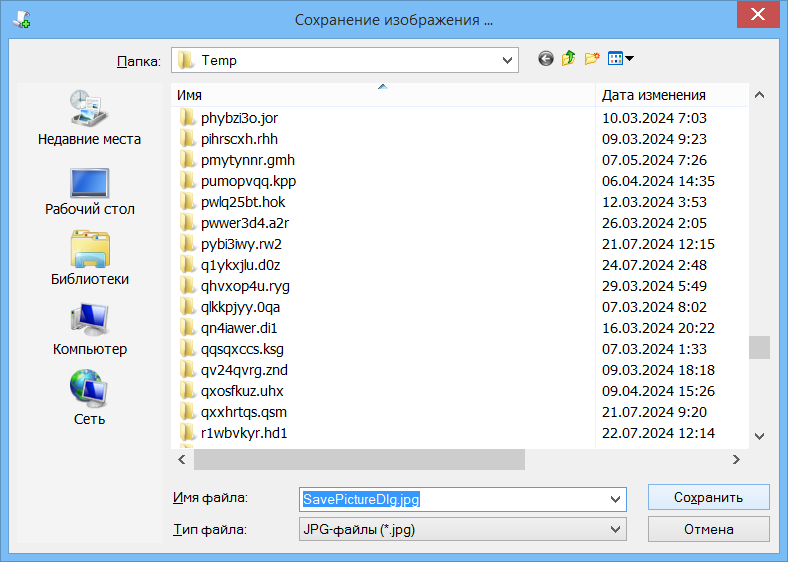Click the date 21.07.2024 9:20
Screen dimensions: 788x562
point(654,412)
